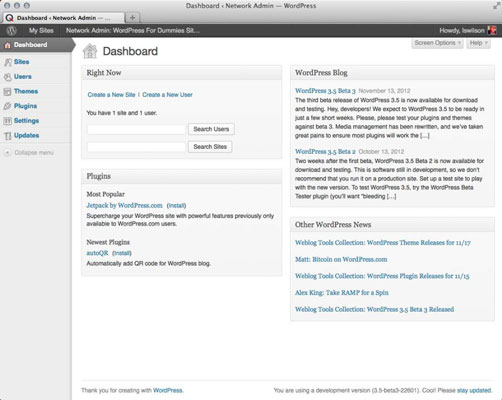Open a new browser tab with plus button

(x=132, y=18)
